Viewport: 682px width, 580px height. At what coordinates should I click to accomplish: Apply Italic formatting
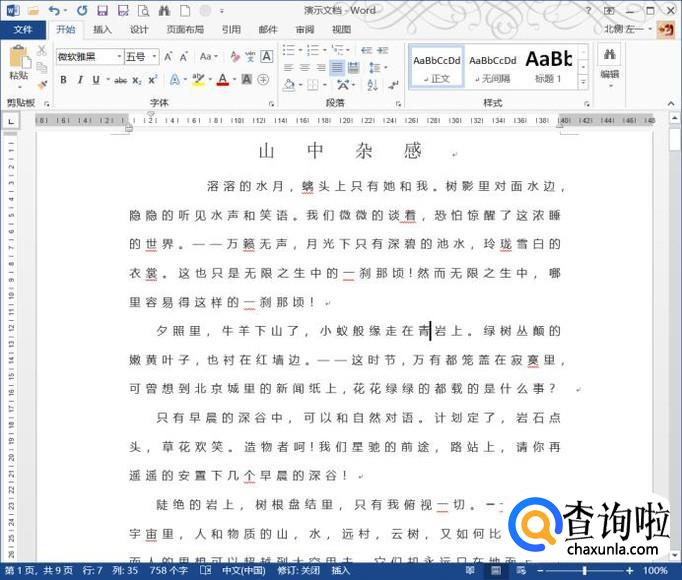tap(81, 80)
